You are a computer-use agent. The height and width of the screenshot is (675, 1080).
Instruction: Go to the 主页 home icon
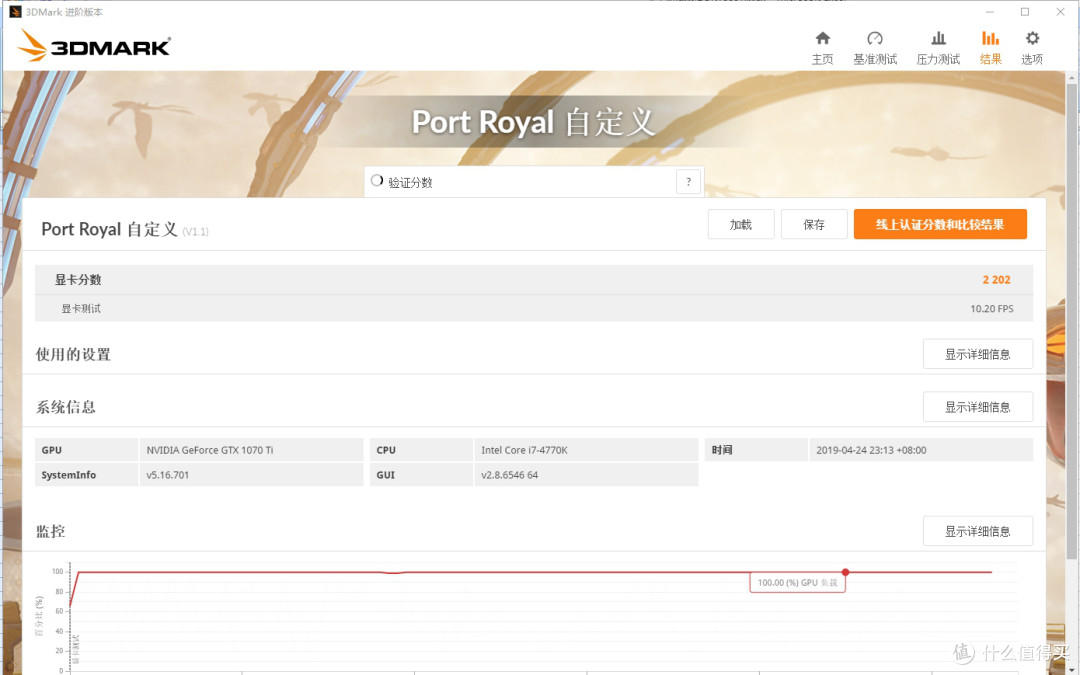[822, 39]
